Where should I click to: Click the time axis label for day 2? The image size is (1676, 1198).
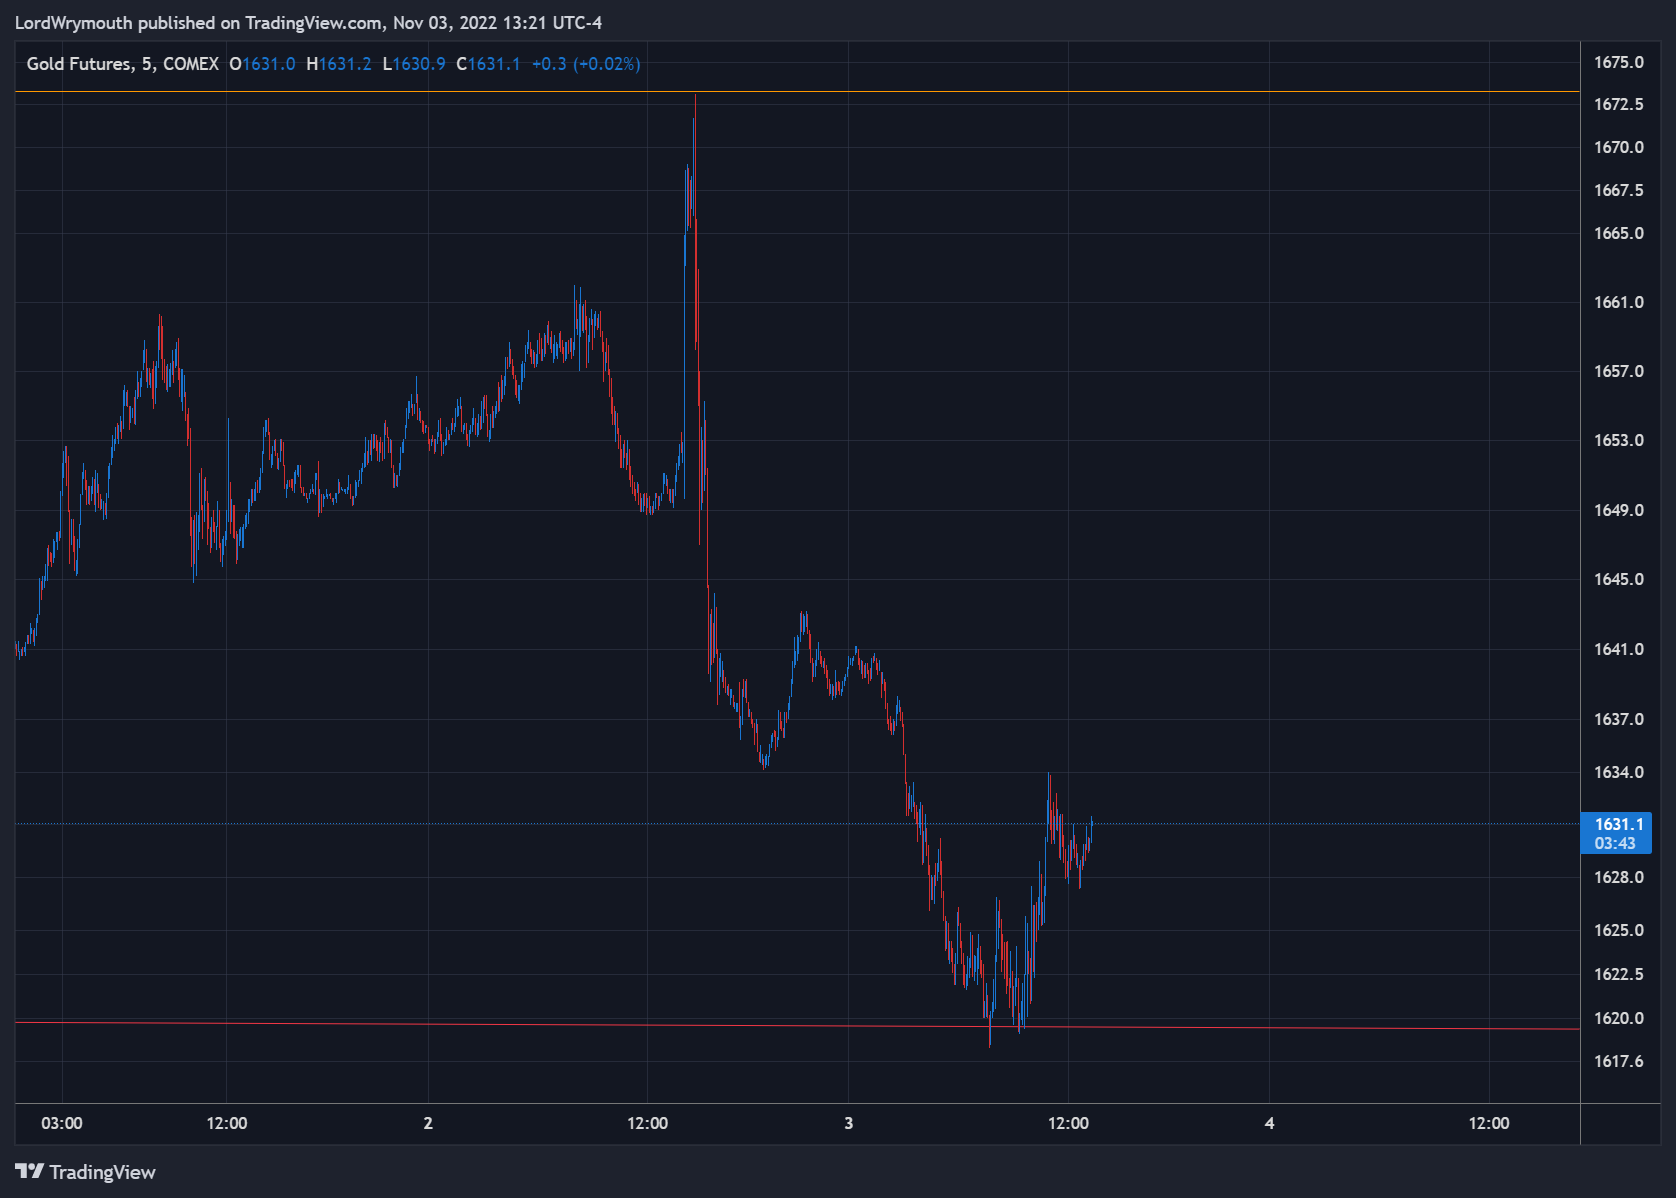point(428,1123)
